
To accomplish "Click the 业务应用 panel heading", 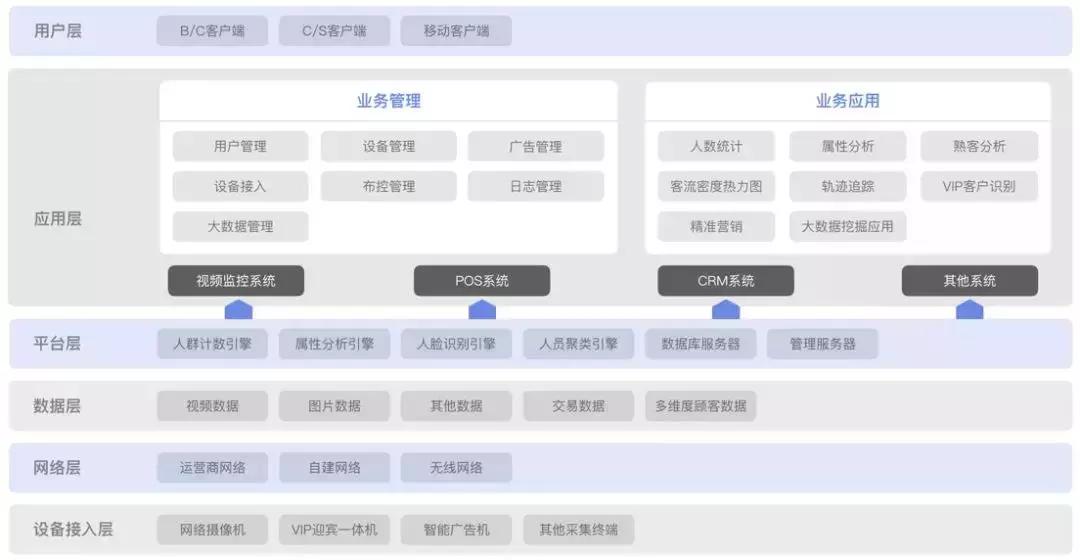I will pyautogui.click(x=847, y=101).
